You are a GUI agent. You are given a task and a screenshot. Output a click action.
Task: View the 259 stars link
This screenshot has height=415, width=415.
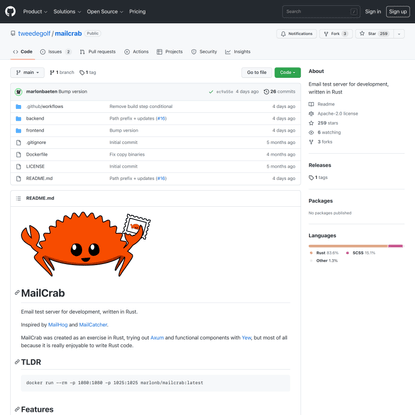pyautogui.click(x=323, y=123)
